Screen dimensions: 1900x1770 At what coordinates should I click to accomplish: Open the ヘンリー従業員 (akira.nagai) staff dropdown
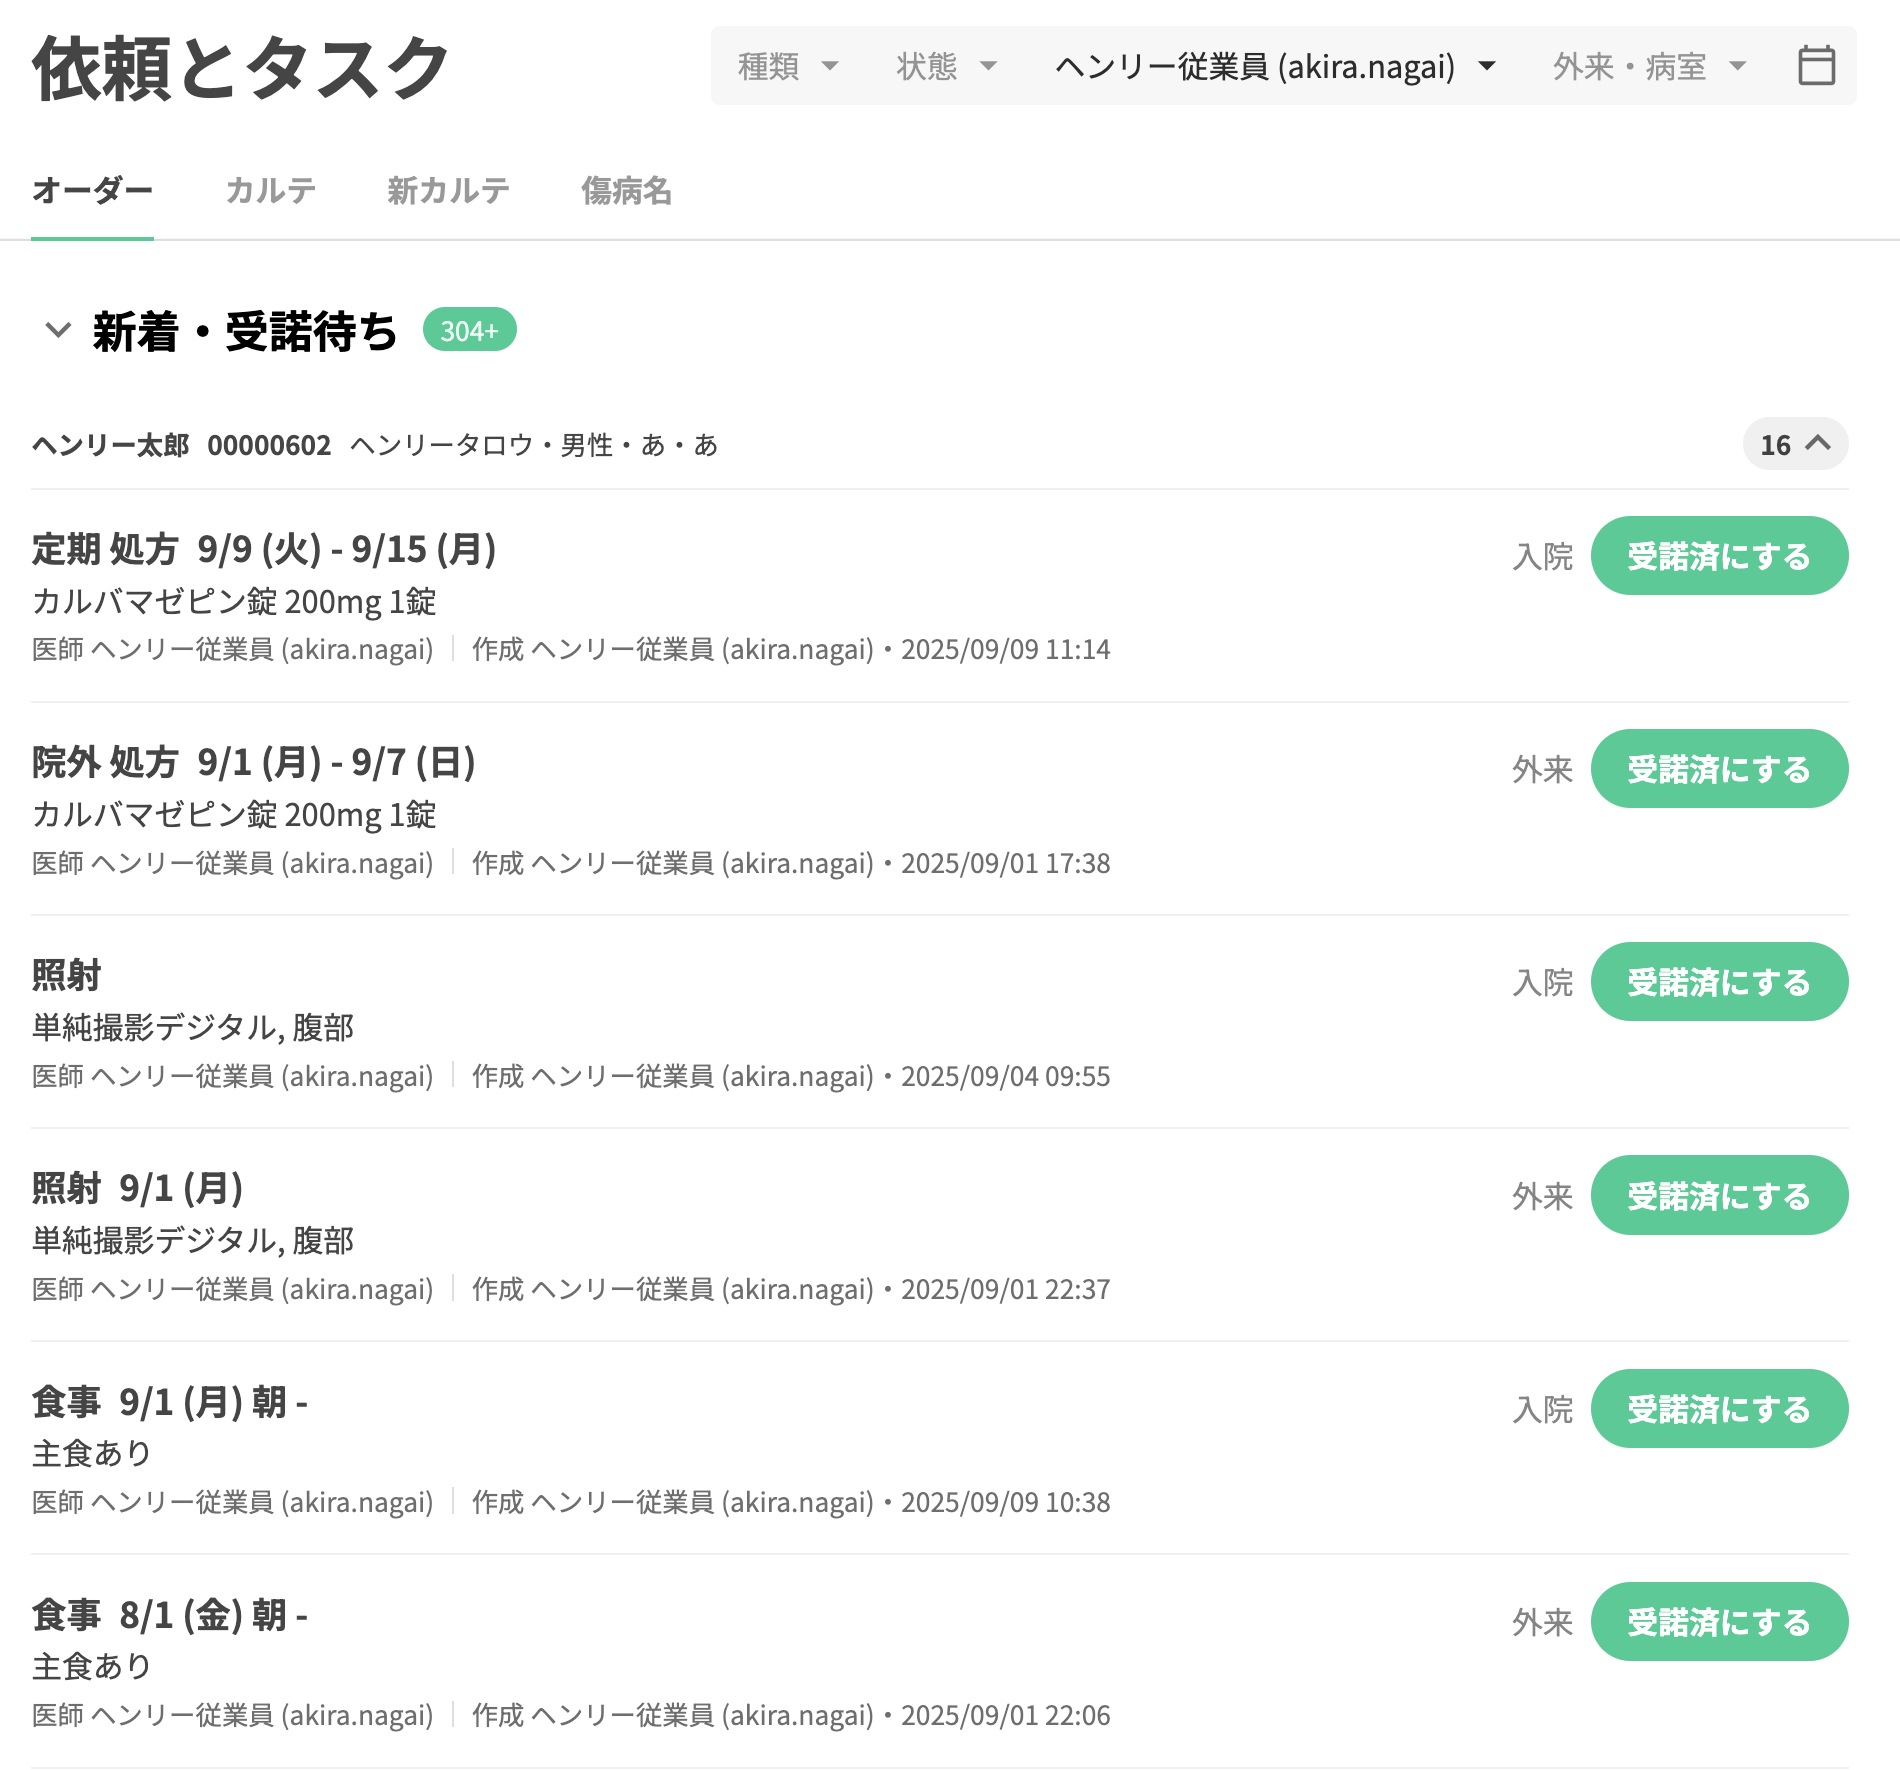coord(1275,67)
